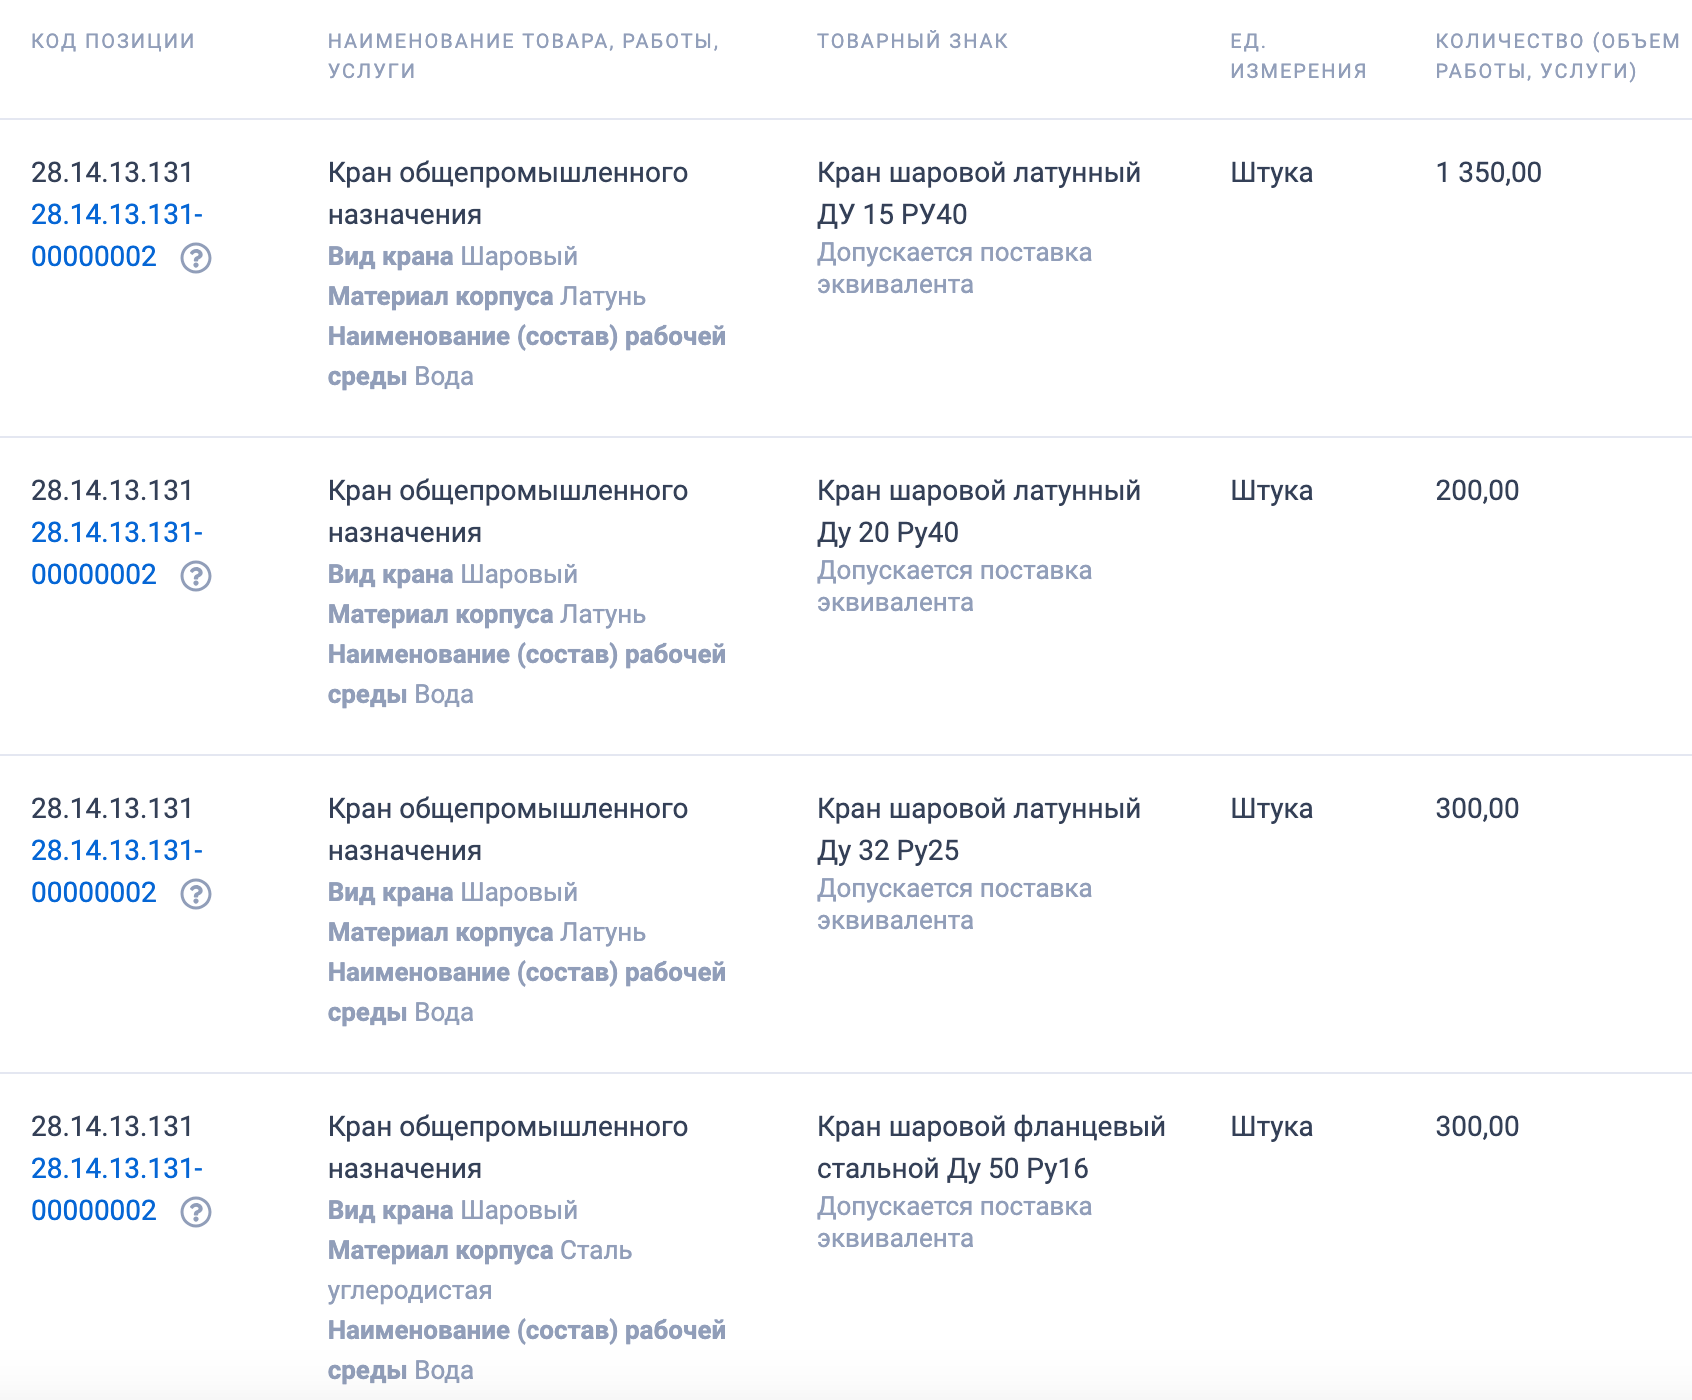Image resolution: width=1692 pixels, height=1400 pixels.
Task: Click Кран шаровой фланцевый стальной Ду 50 text
Action: (990, 1146)
